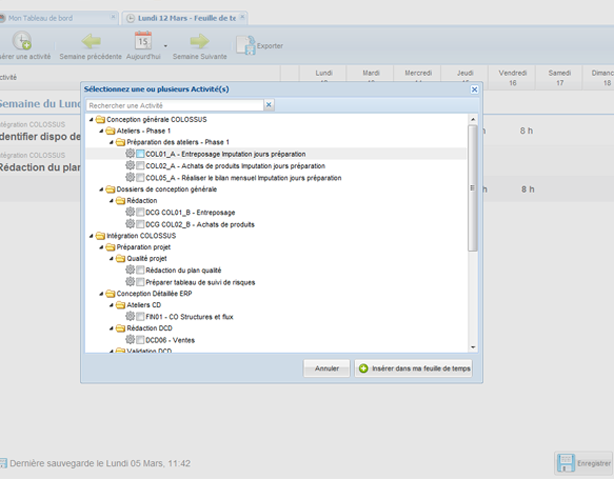
Task: Click the Samedi 17 column header
Action: (559, 78)
